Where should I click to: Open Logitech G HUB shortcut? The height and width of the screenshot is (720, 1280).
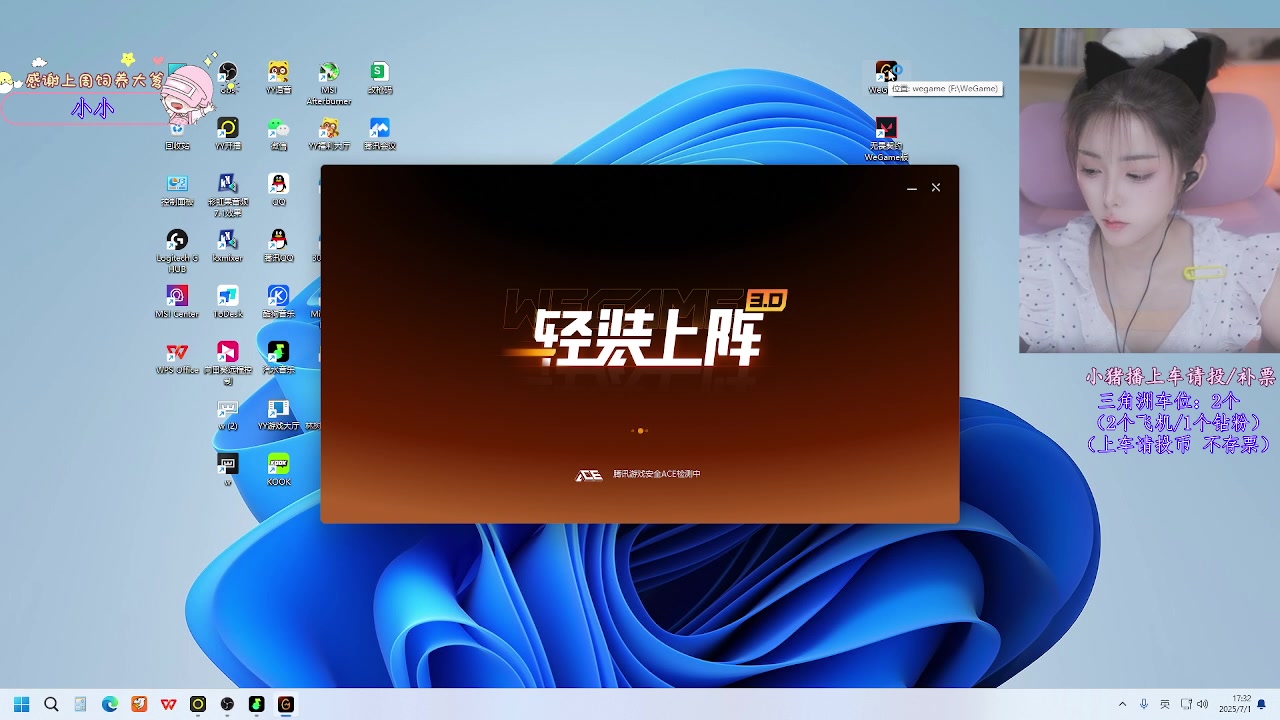coord(177,251)
